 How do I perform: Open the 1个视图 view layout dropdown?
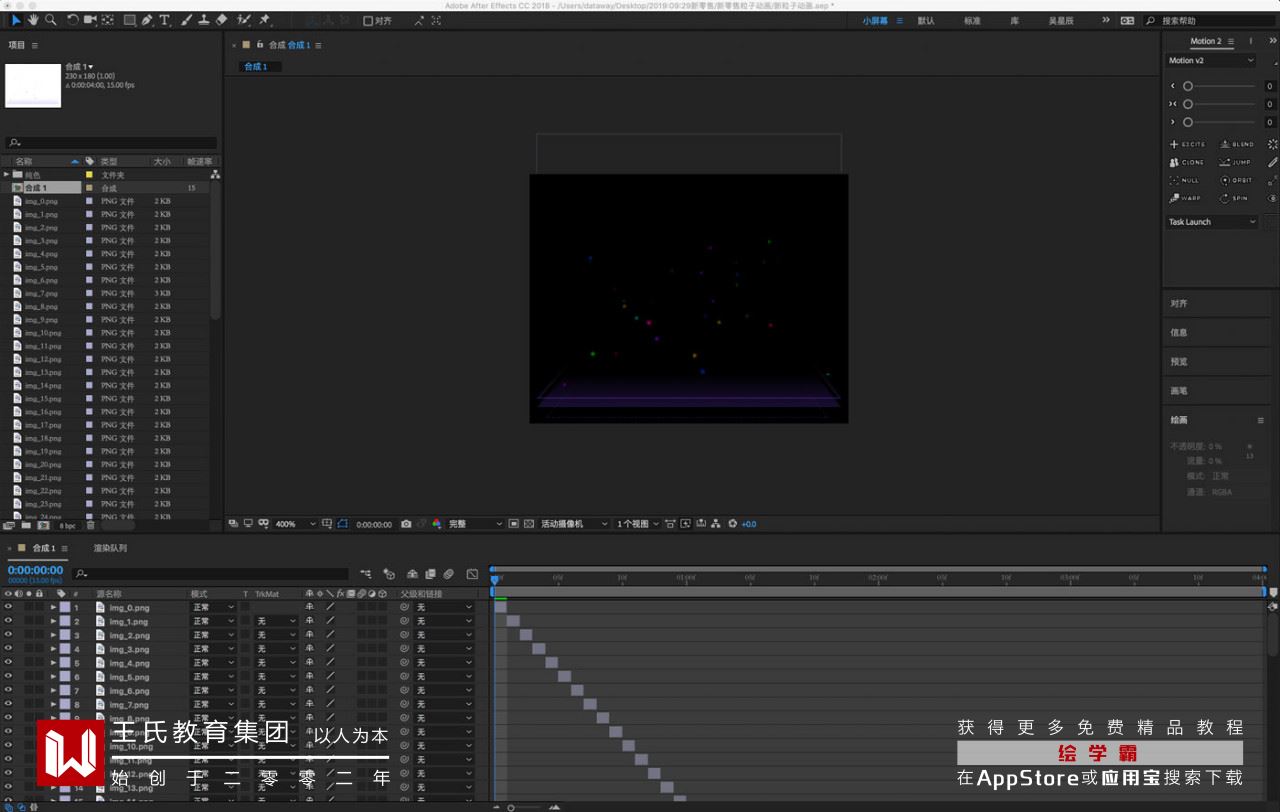tap(638, 524)
